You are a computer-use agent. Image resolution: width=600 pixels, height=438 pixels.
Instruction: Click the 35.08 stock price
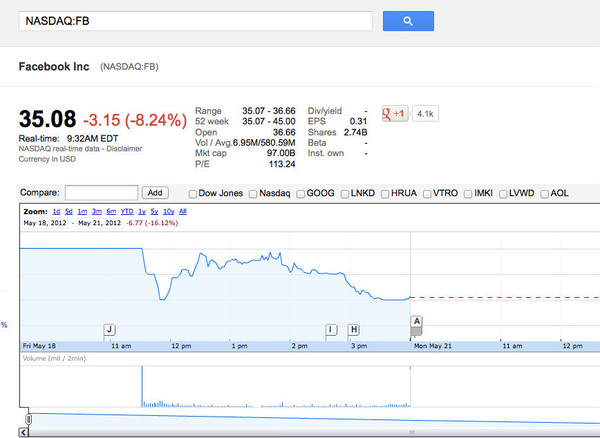click(x=47, y=119)
